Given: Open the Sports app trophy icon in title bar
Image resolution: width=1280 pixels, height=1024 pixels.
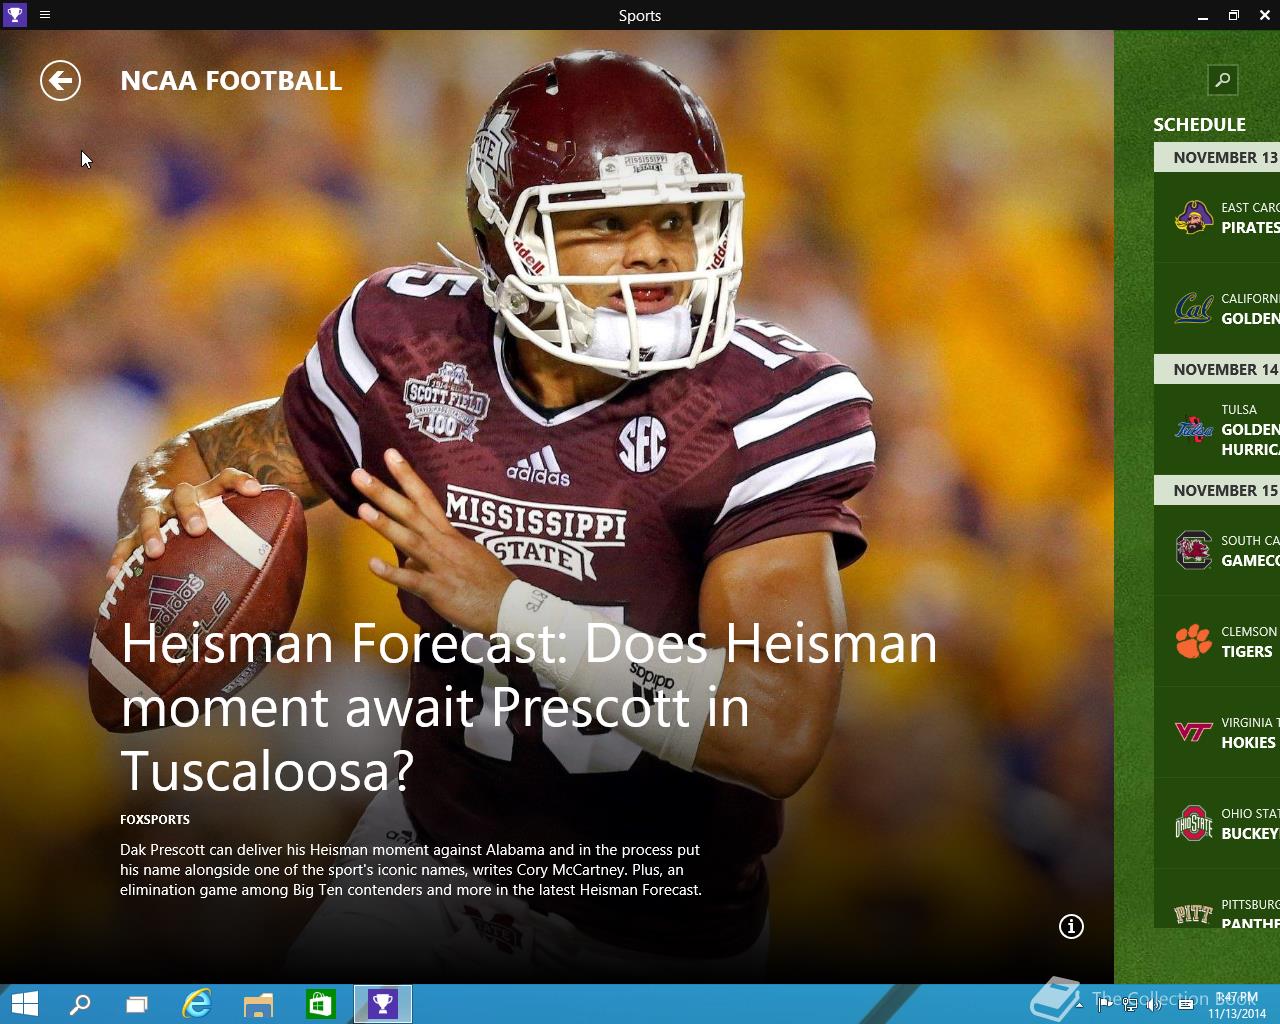Looking at the screenshot, I should click(x=14, y=14).
